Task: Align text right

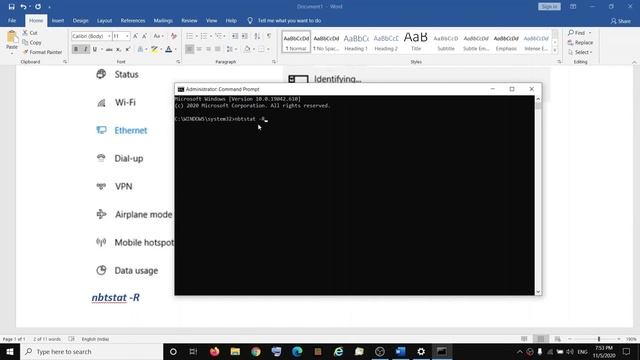Action: point(209,49)
